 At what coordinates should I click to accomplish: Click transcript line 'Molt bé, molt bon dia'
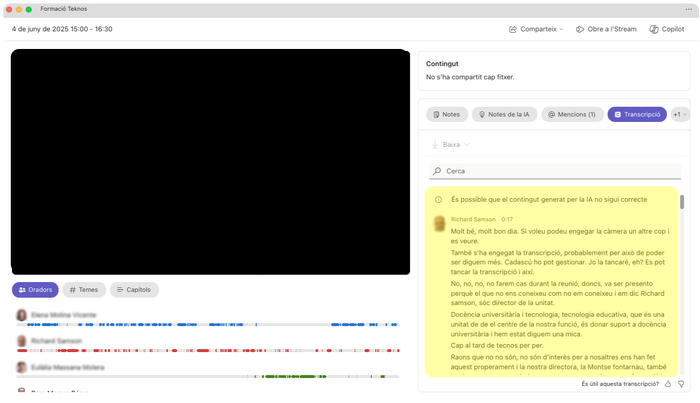pyautogui.click(x=560, y=236)
